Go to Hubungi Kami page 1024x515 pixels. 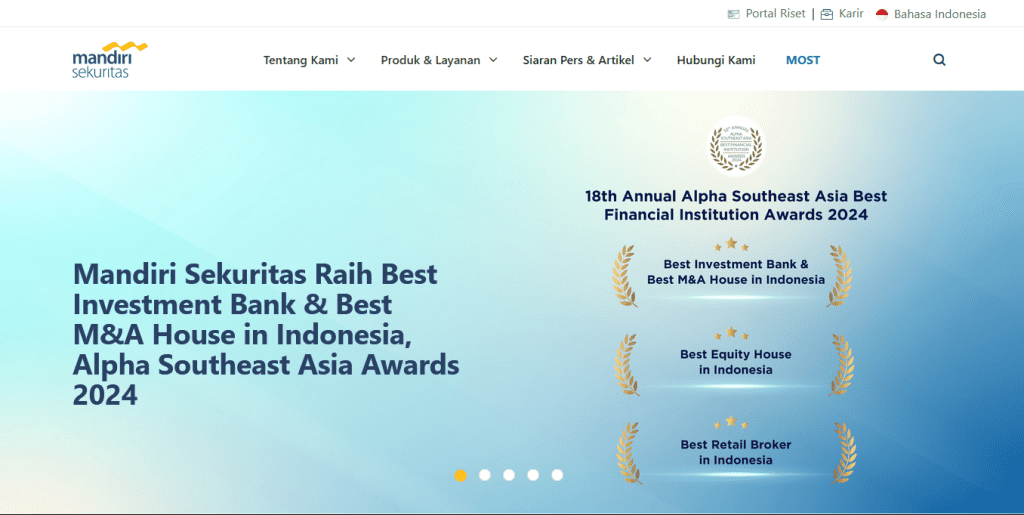[x=716, y=60]
